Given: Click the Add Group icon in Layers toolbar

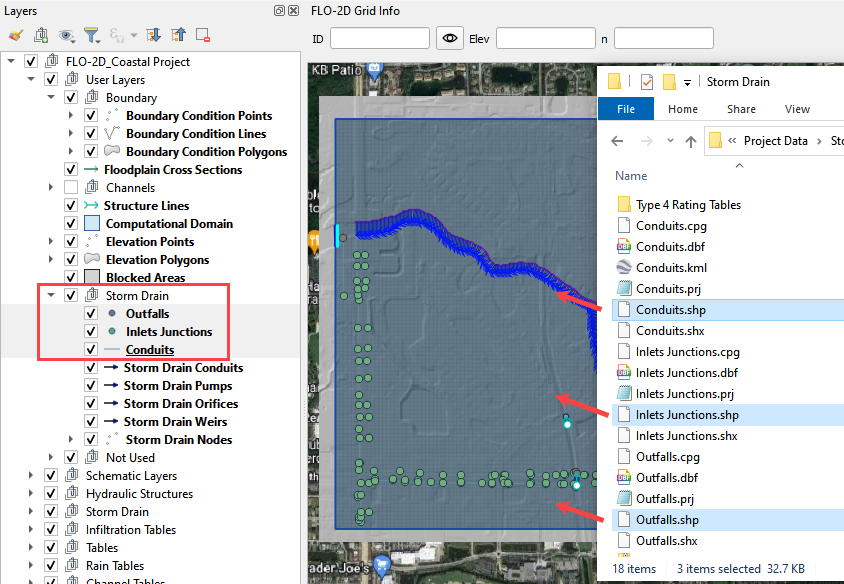Looking at the screenshot, I should [x=41, y=35].
